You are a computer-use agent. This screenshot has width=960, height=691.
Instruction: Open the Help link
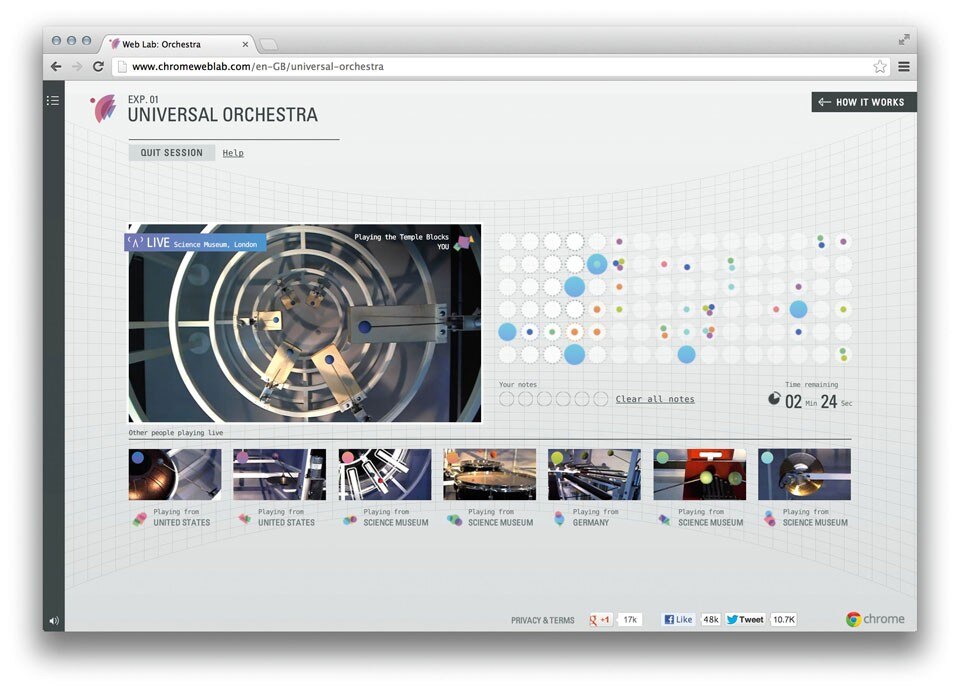(x=233, y=153)
